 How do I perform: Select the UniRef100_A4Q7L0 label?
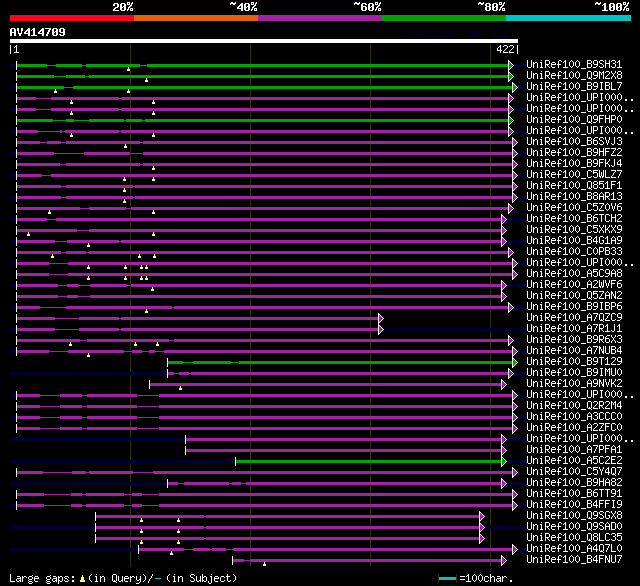(x=574, y=549)
